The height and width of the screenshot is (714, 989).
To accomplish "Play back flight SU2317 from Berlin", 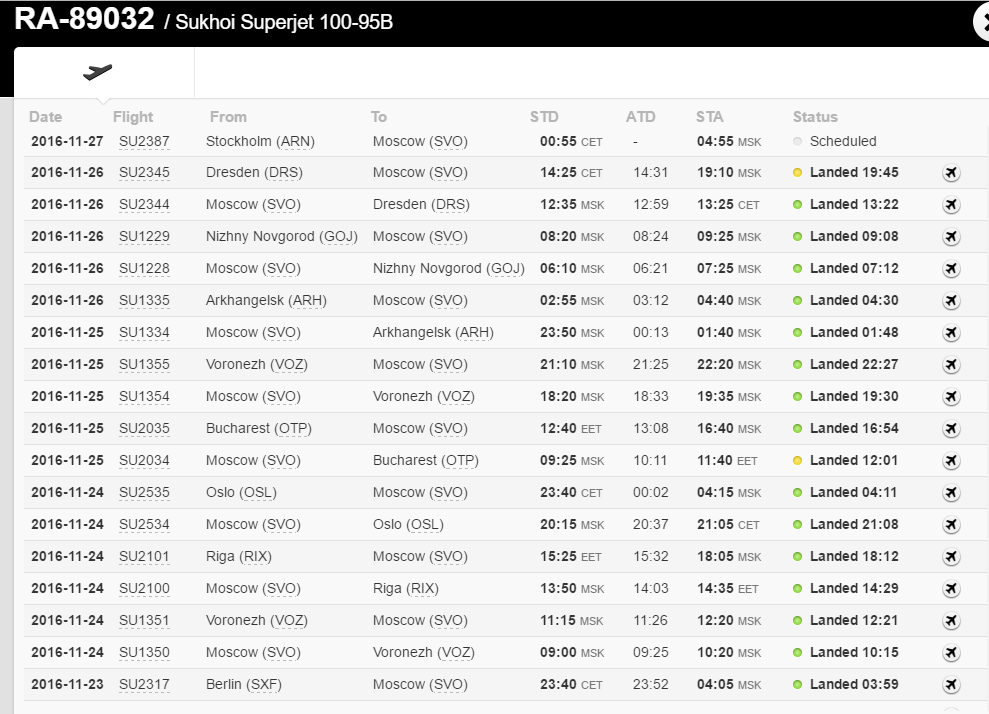I will coord(951,684).
